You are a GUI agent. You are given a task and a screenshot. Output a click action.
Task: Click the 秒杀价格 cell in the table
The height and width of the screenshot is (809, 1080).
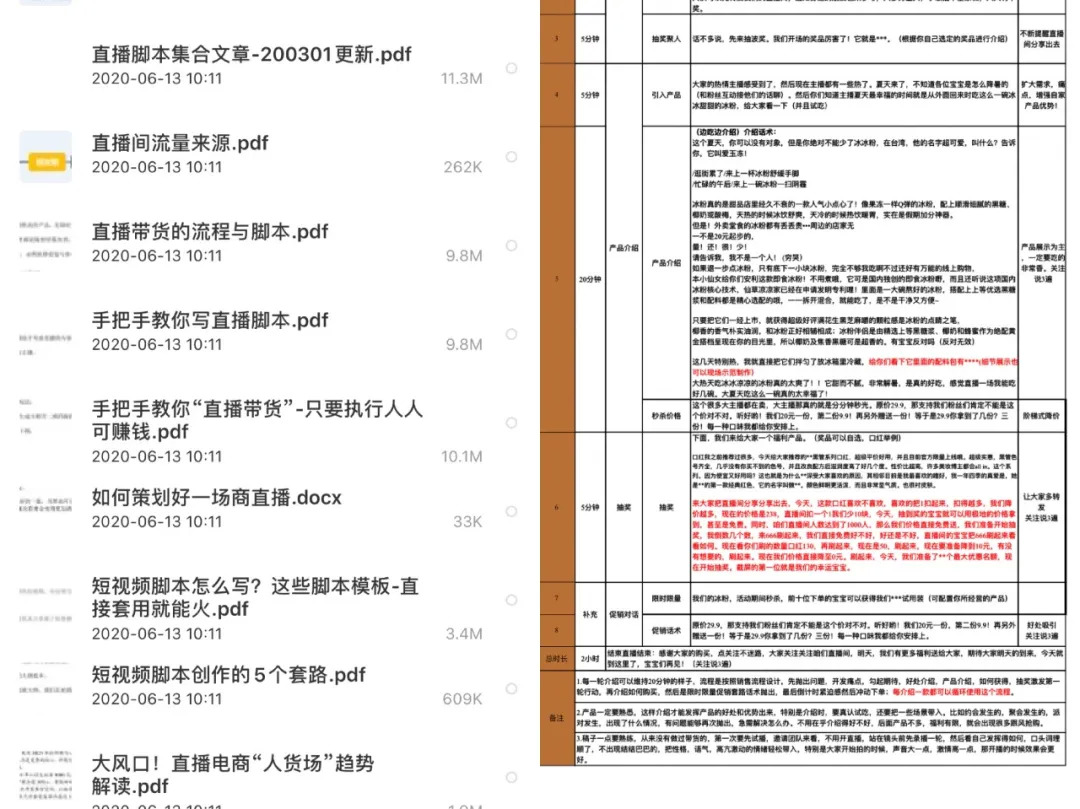point(666,416)
